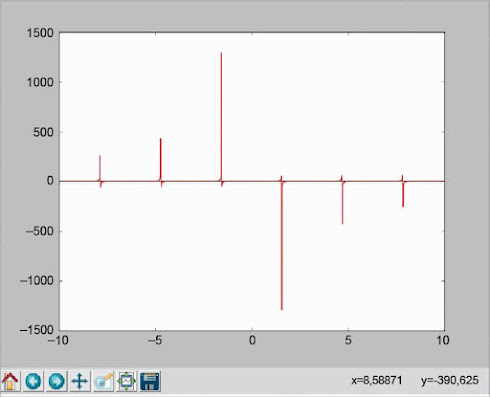This screenshot has width=490, height=397.
Task: Click the y-axis label −500
Action: [39, 231]
